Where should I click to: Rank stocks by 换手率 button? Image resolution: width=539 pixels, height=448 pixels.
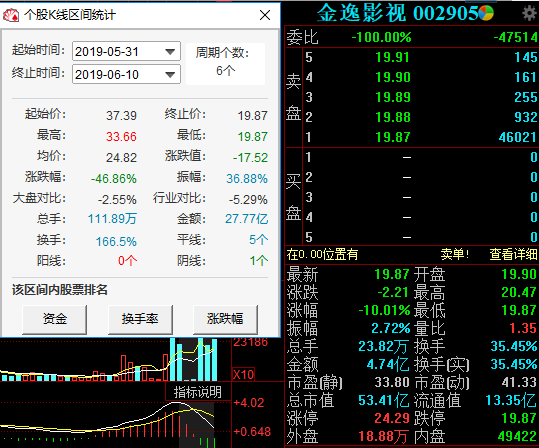140,319
